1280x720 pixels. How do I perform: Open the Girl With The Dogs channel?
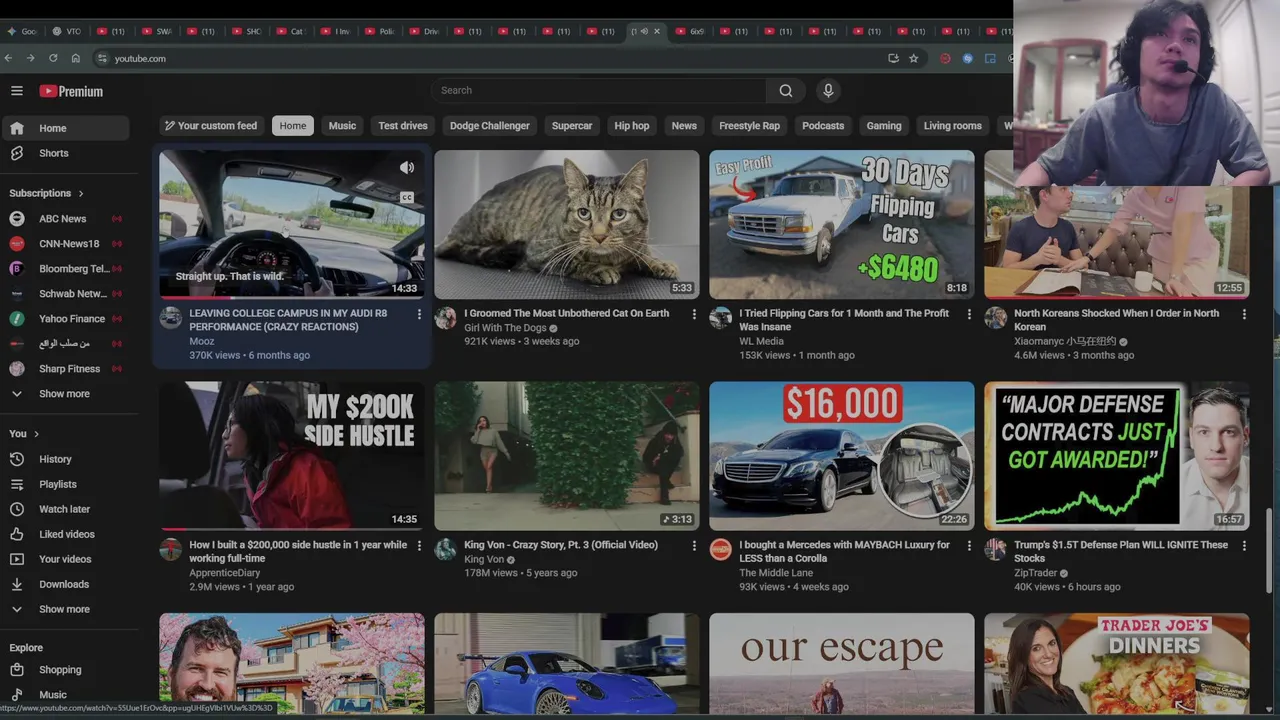[x=505, y=328]
